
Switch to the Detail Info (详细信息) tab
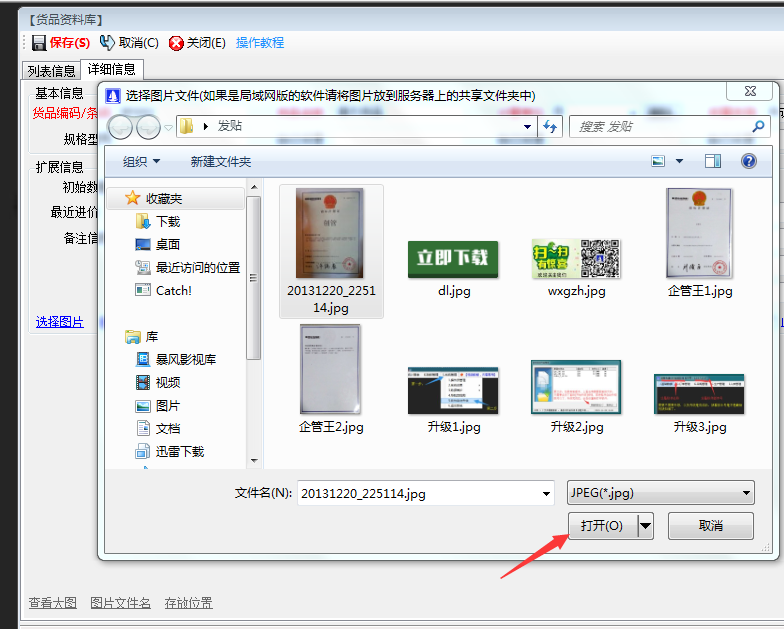[112, 70]
